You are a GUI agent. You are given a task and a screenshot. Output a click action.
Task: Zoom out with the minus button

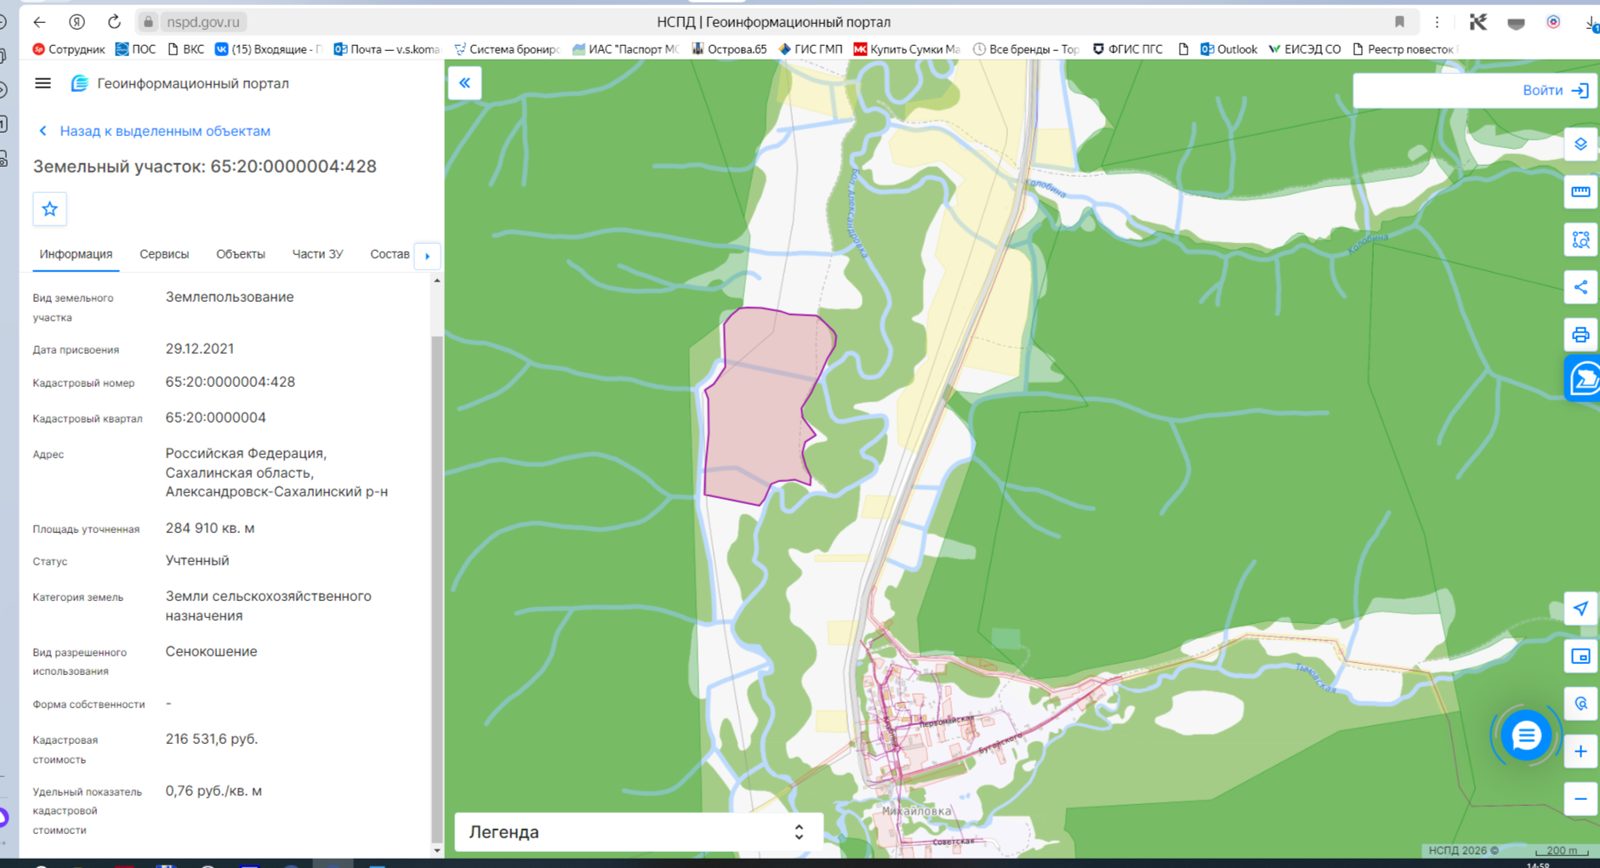(x=1580, y=798)
